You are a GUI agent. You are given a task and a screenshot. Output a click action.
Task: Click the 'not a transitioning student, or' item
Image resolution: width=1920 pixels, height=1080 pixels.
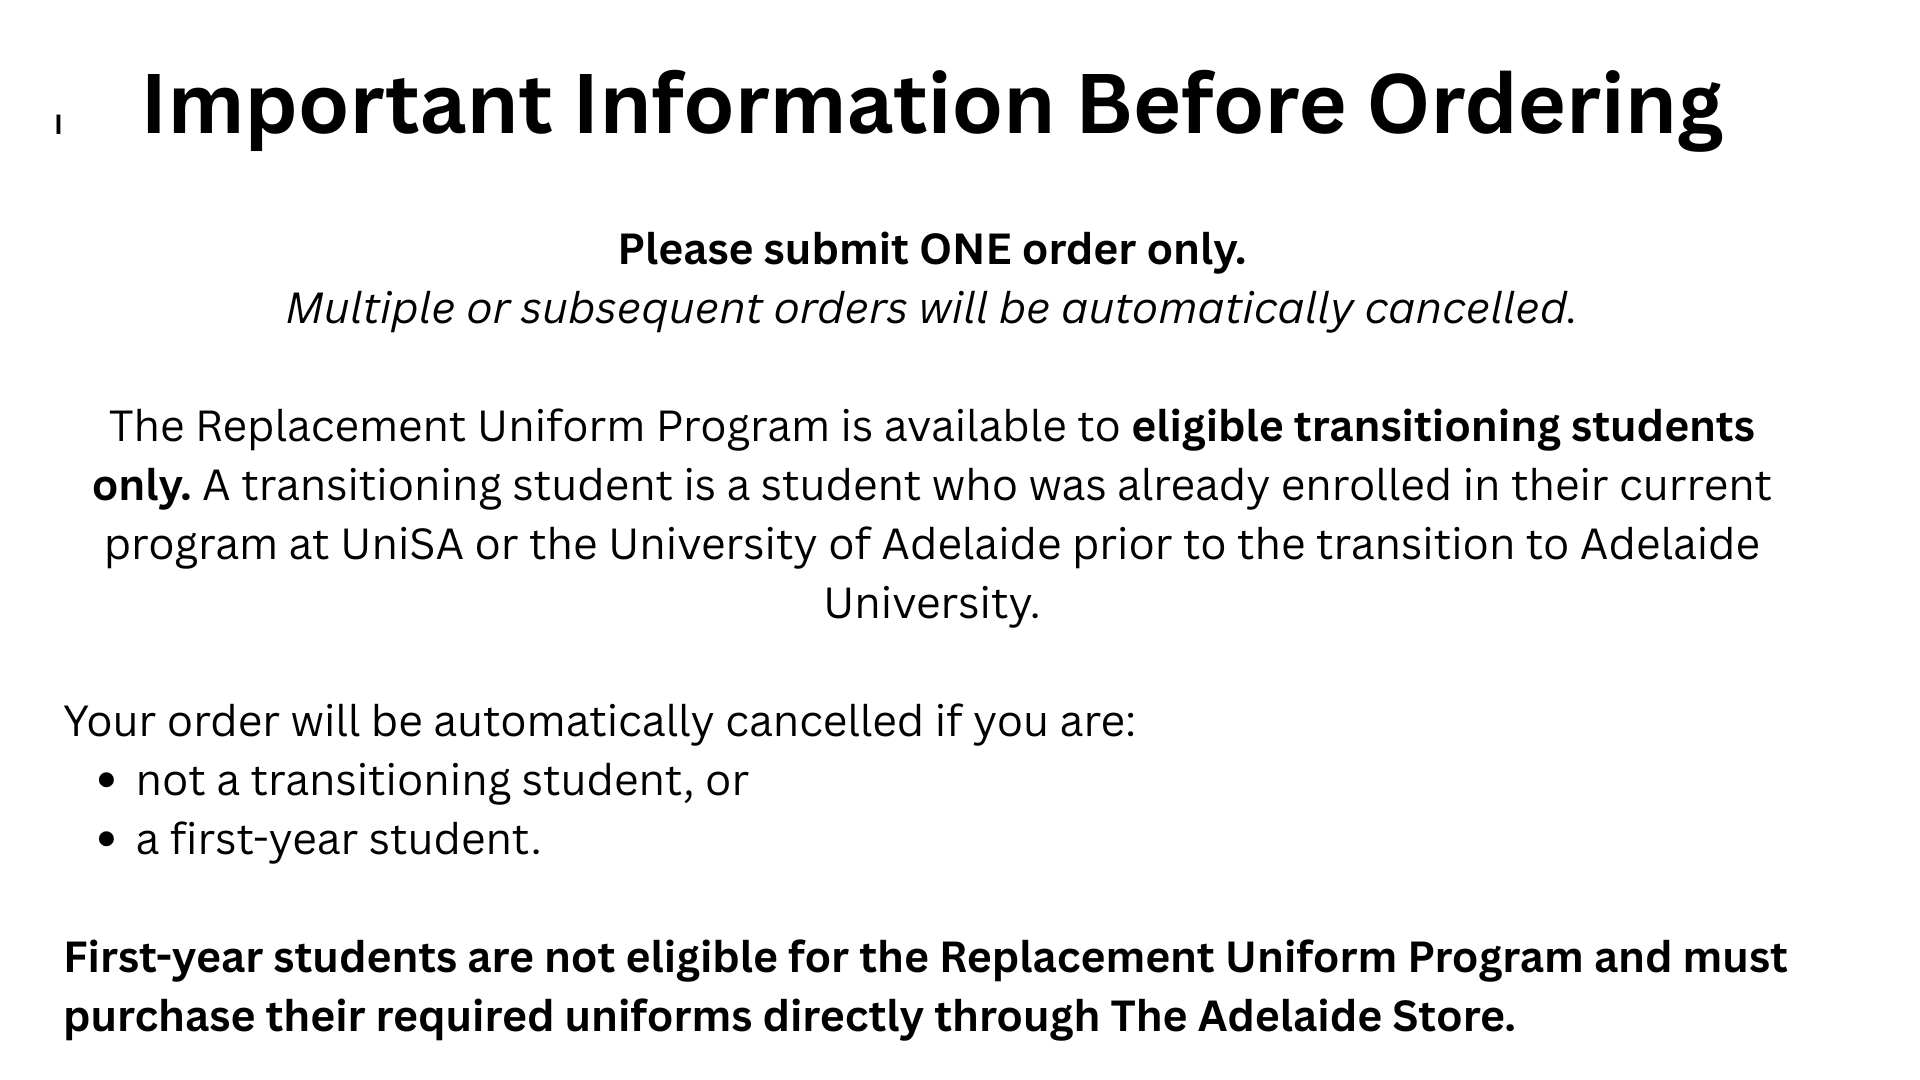point(442,780)
